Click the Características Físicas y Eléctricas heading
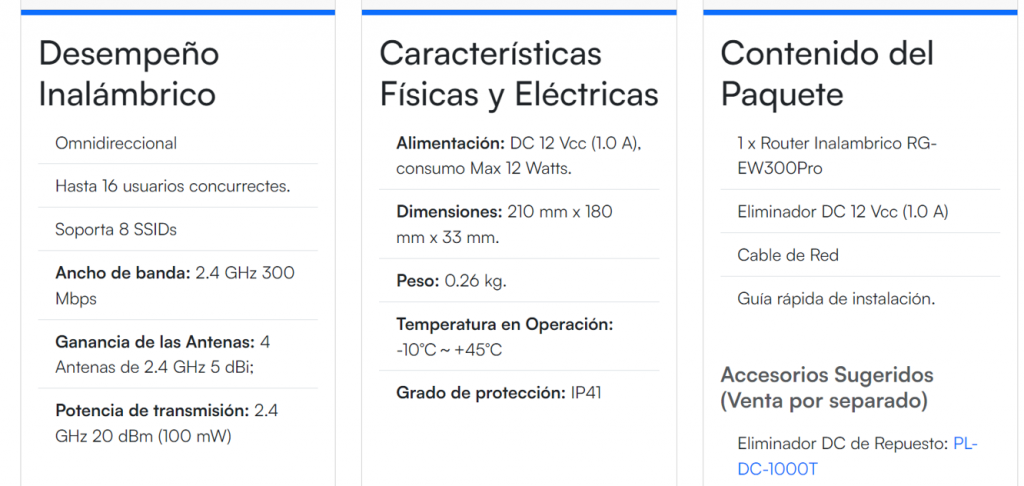1024x486 pixels. pyautogui.click(x=519, y=74)
